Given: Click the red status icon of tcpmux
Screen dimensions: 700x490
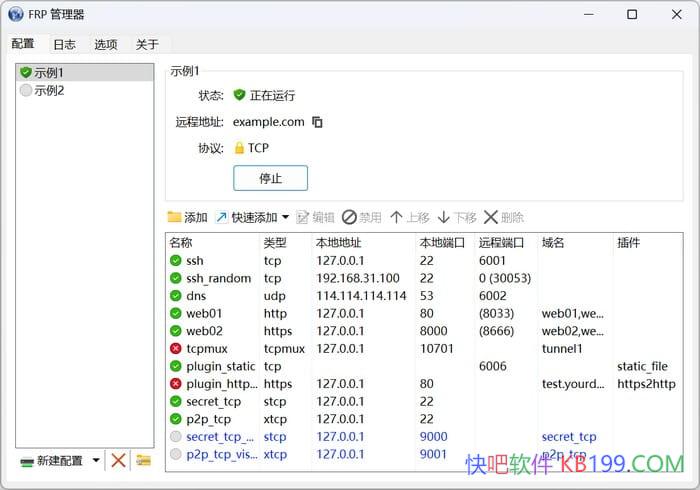Looking at the screenshot, I should pyautogui.click(x=176, y=349).
